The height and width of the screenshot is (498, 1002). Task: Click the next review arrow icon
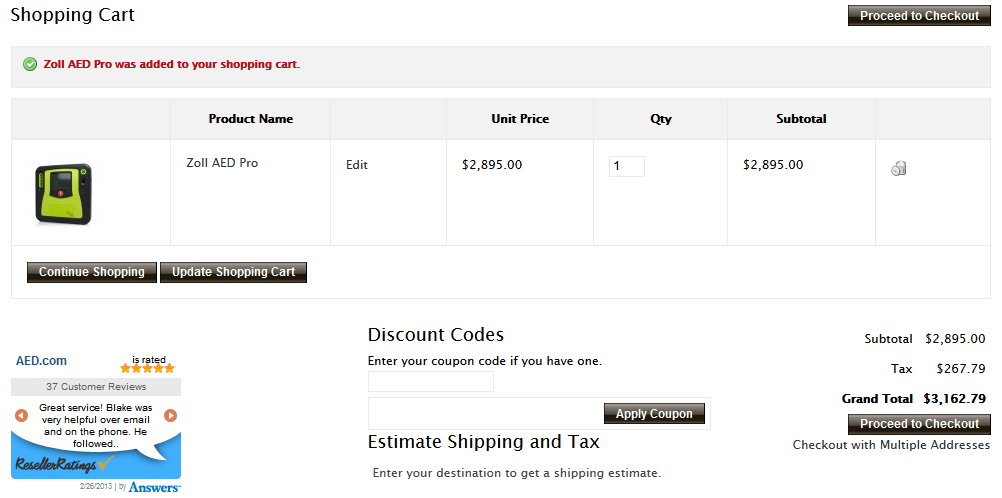coord(171,415)
